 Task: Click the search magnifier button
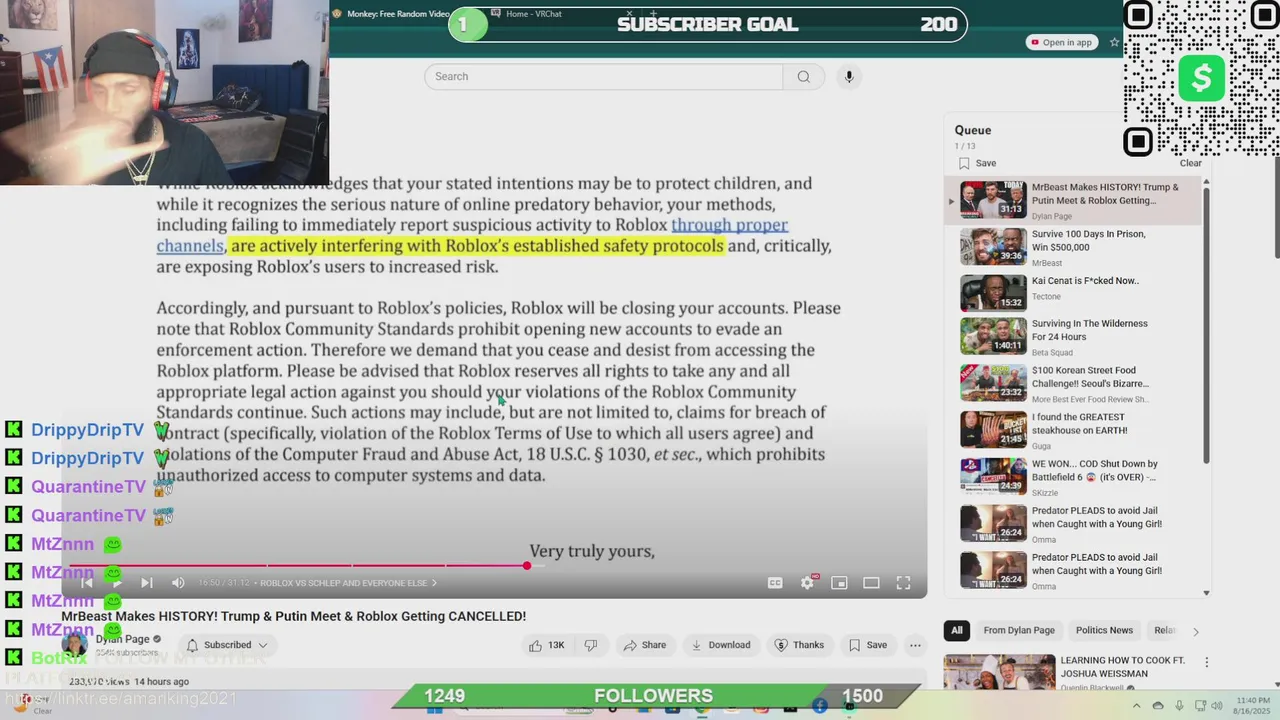(803, 77)
